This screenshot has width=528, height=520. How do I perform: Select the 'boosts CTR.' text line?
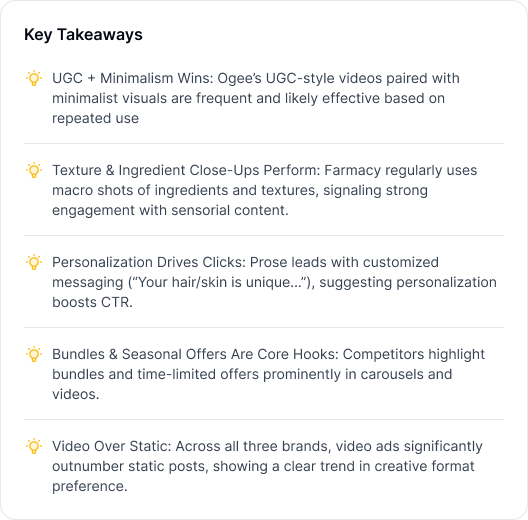(92, 302)
